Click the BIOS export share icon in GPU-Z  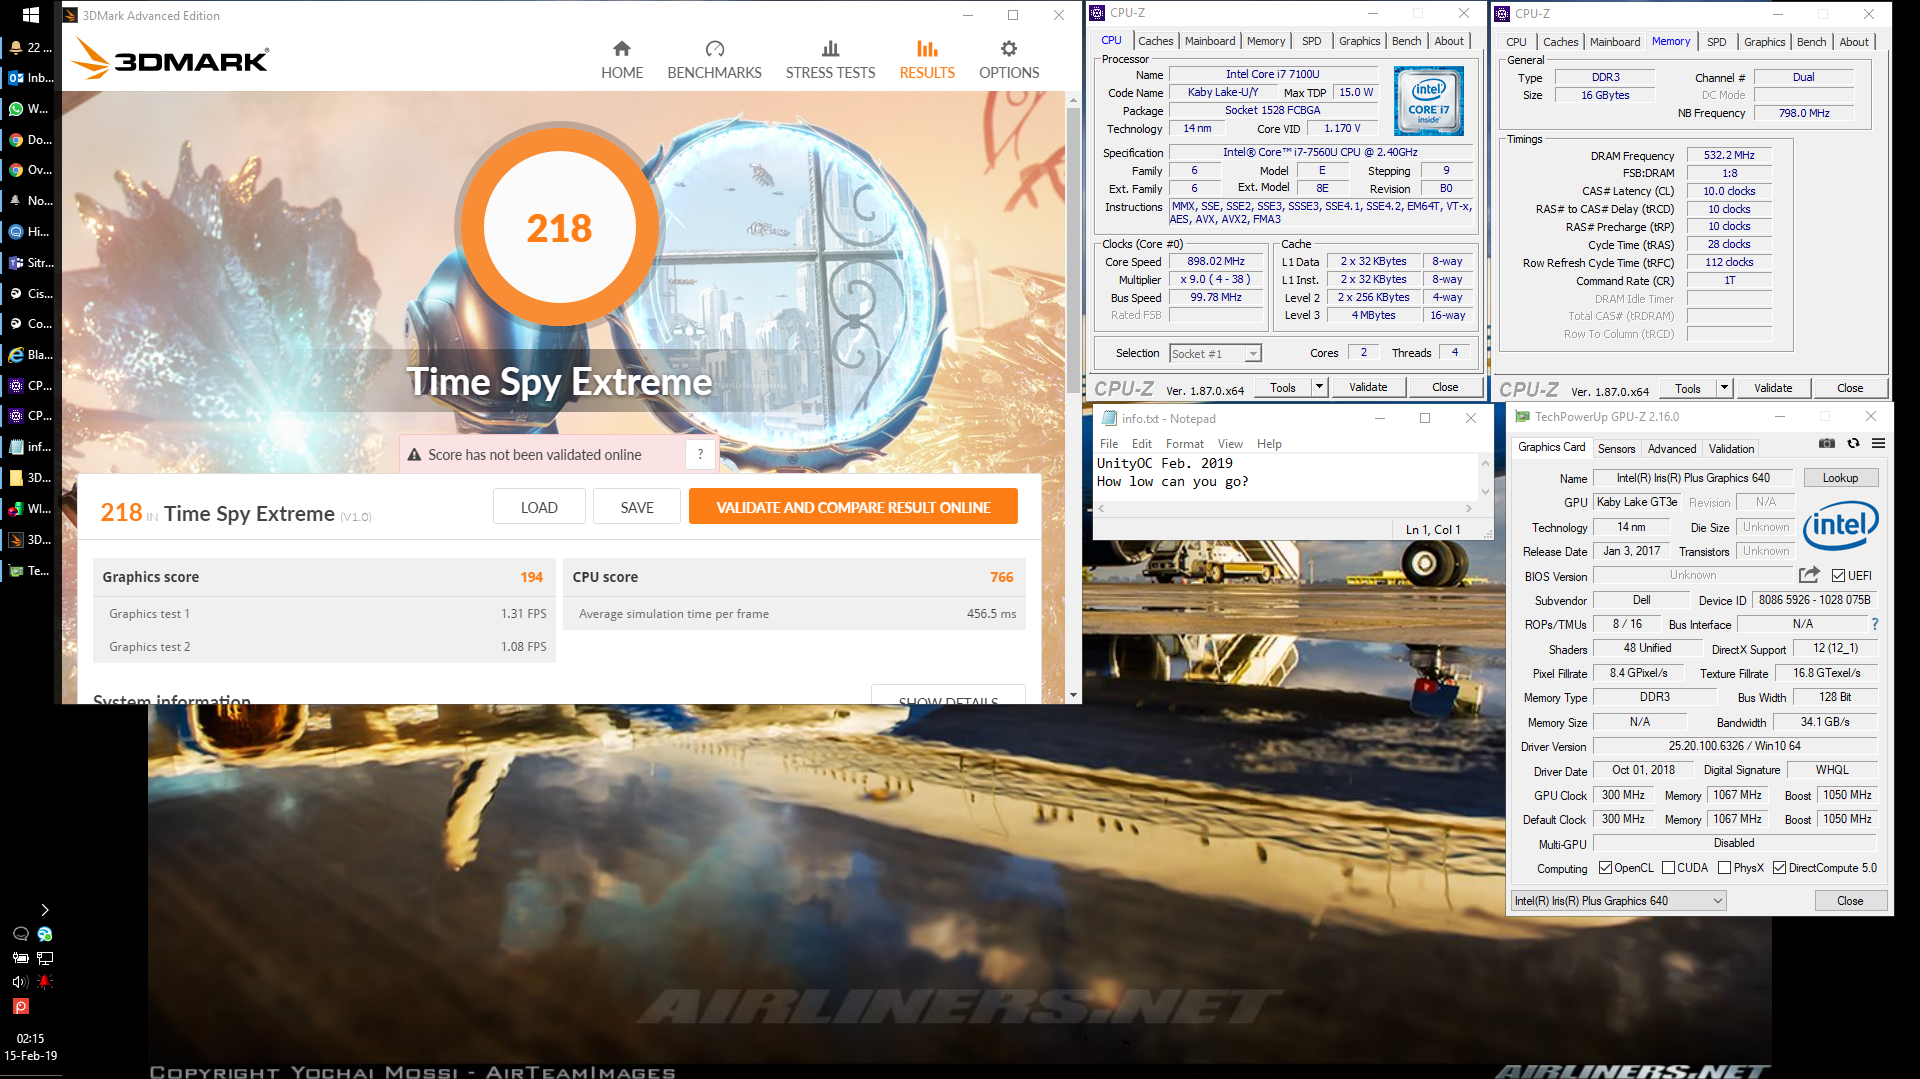click(x=1809, y=575)
